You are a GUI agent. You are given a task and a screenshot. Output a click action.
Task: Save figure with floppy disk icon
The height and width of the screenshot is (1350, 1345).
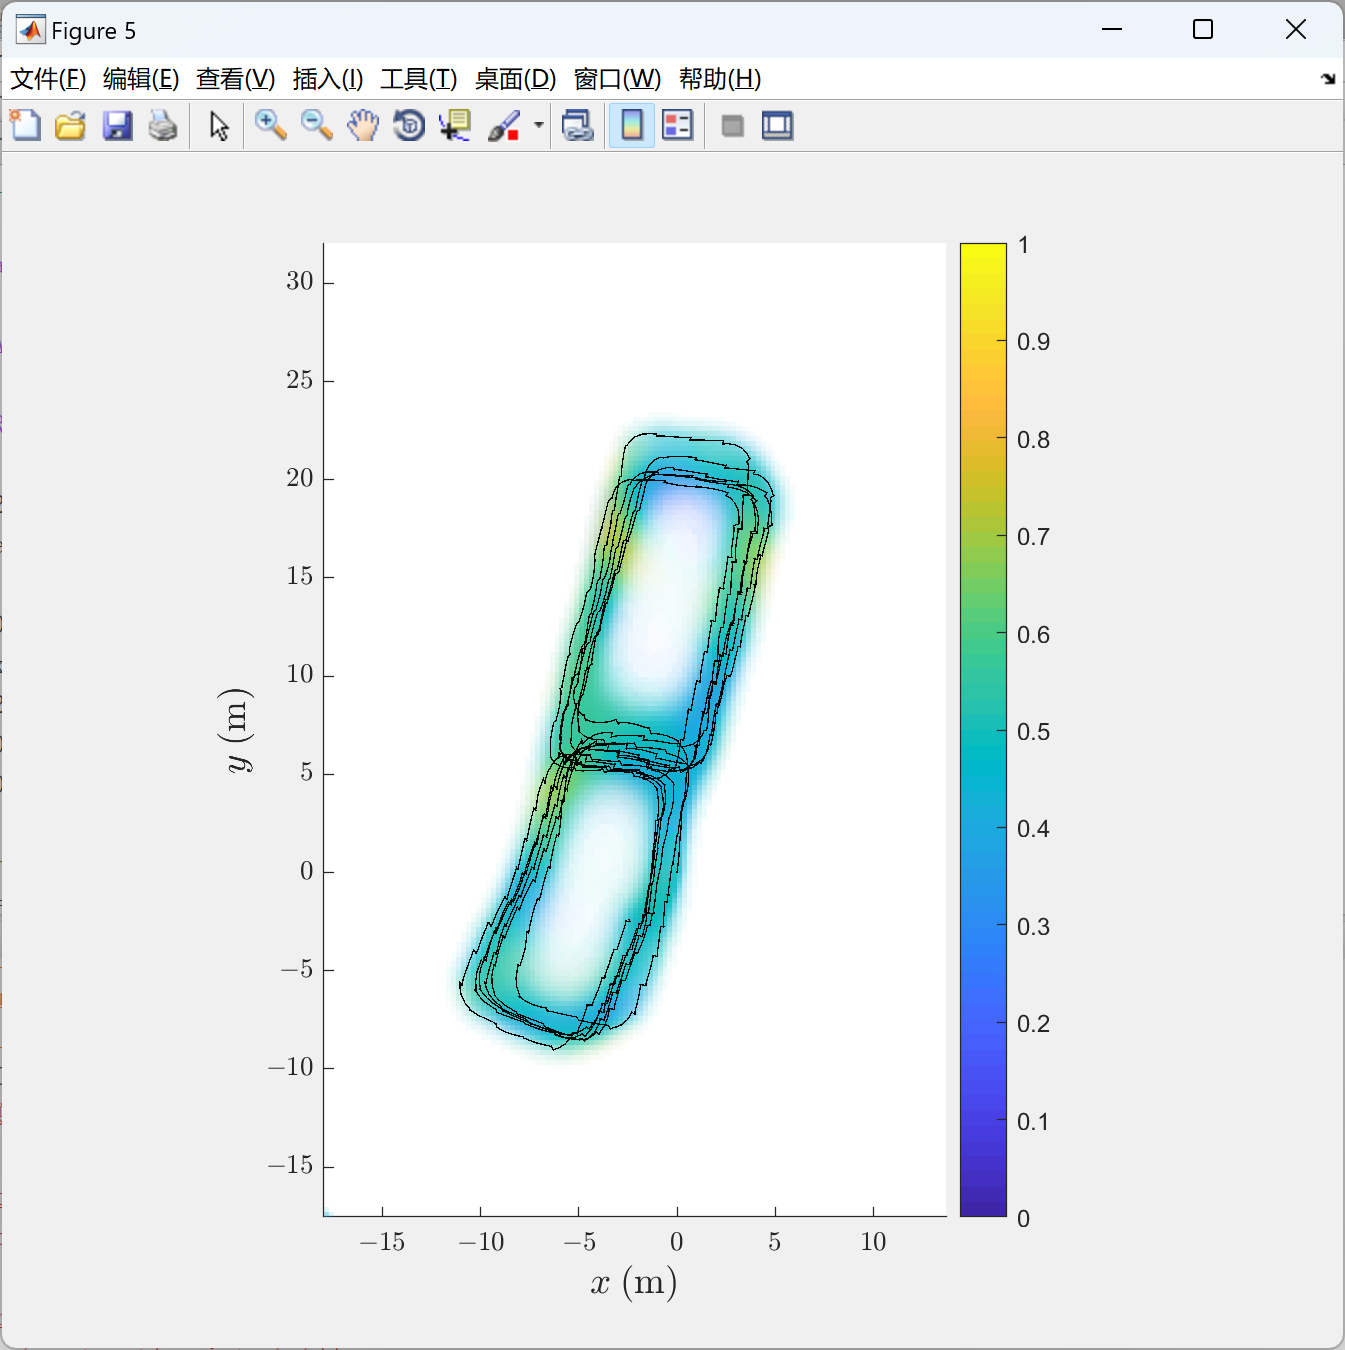click(x=117, y=126)
